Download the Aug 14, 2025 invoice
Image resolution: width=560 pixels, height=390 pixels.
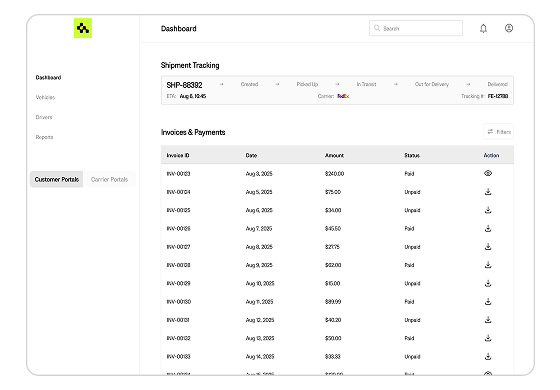pyautogui.click(x=488, y=356)
